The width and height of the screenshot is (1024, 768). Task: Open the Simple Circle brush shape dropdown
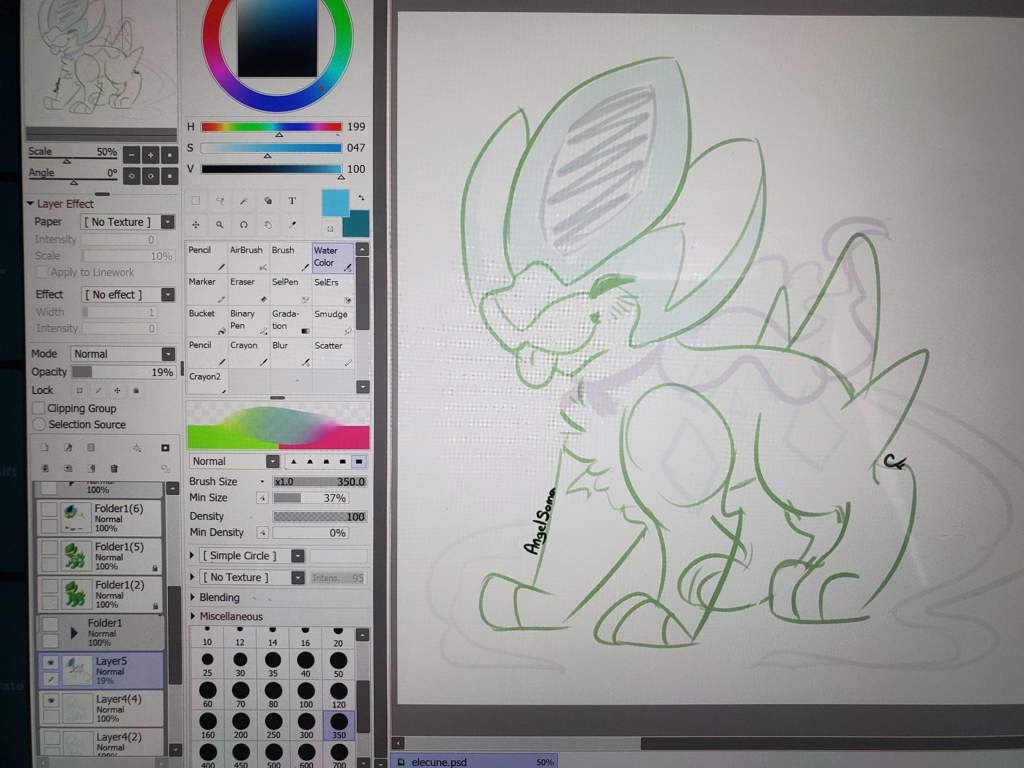click(298, 556)
